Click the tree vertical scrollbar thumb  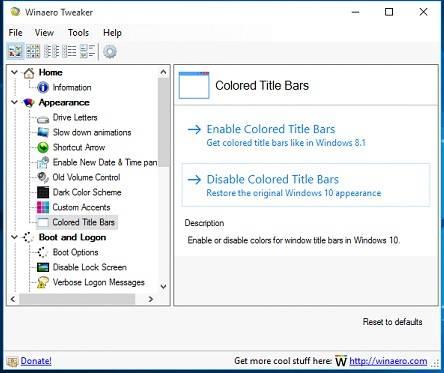coord(163,122)
